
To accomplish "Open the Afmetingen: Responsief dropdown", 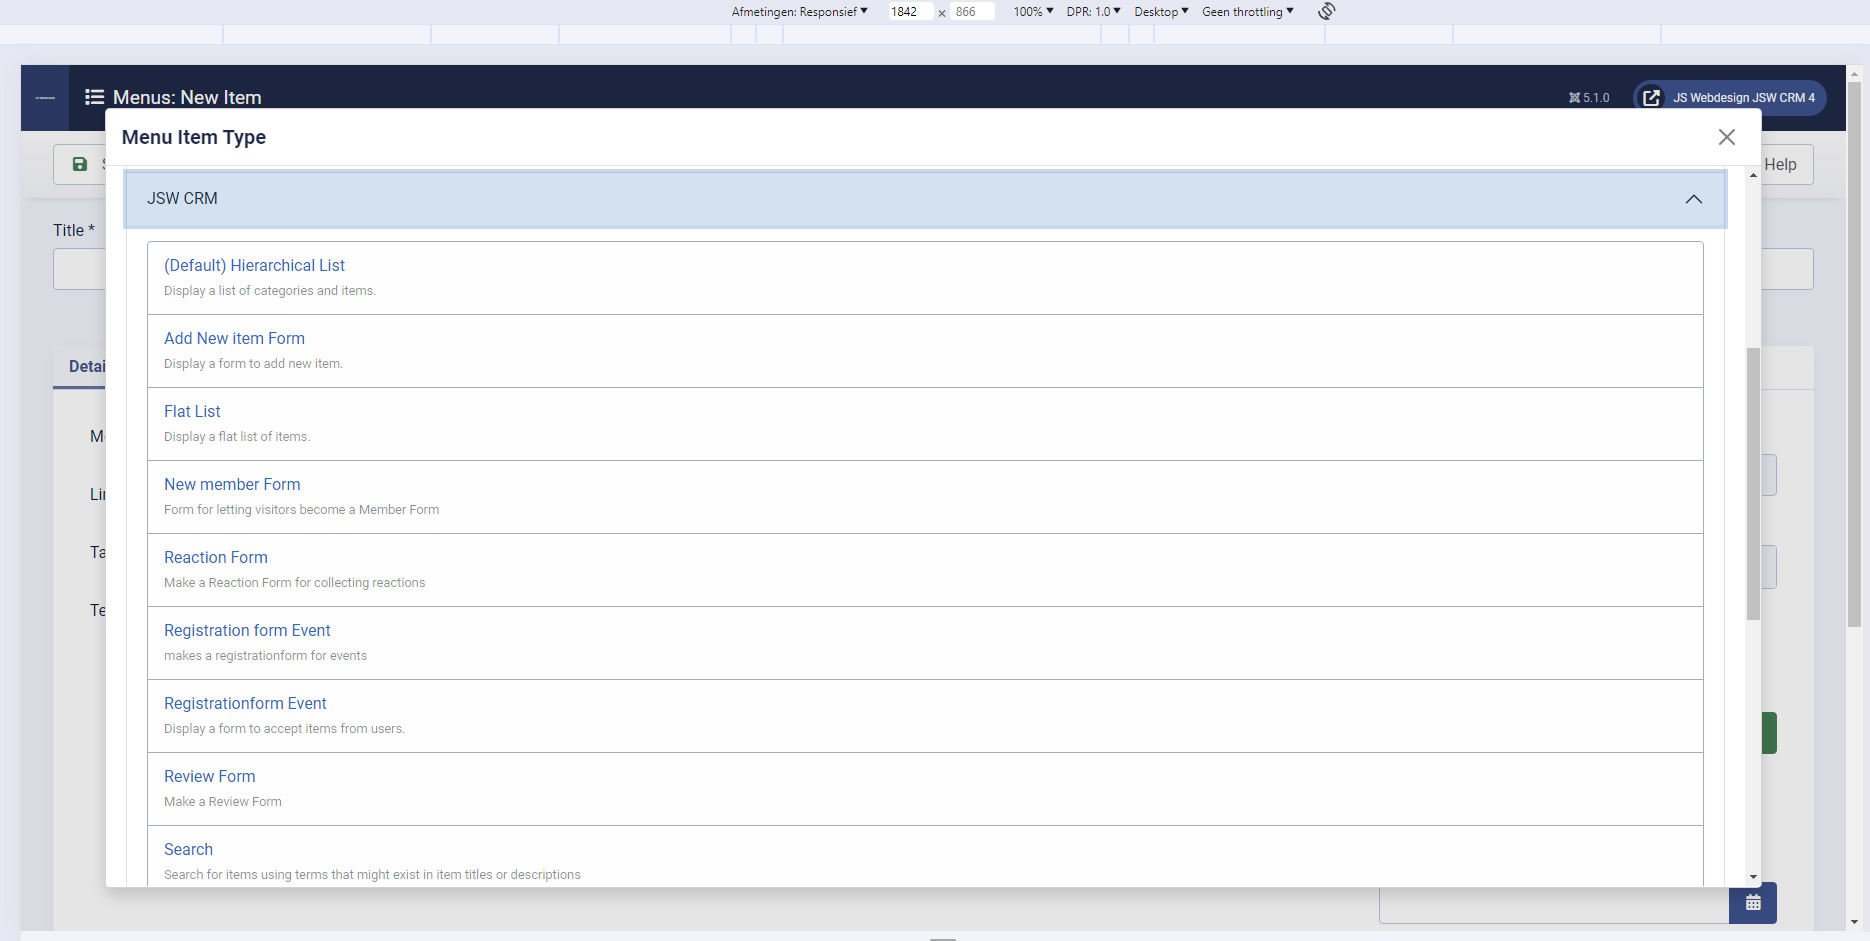I will [799, 12].
